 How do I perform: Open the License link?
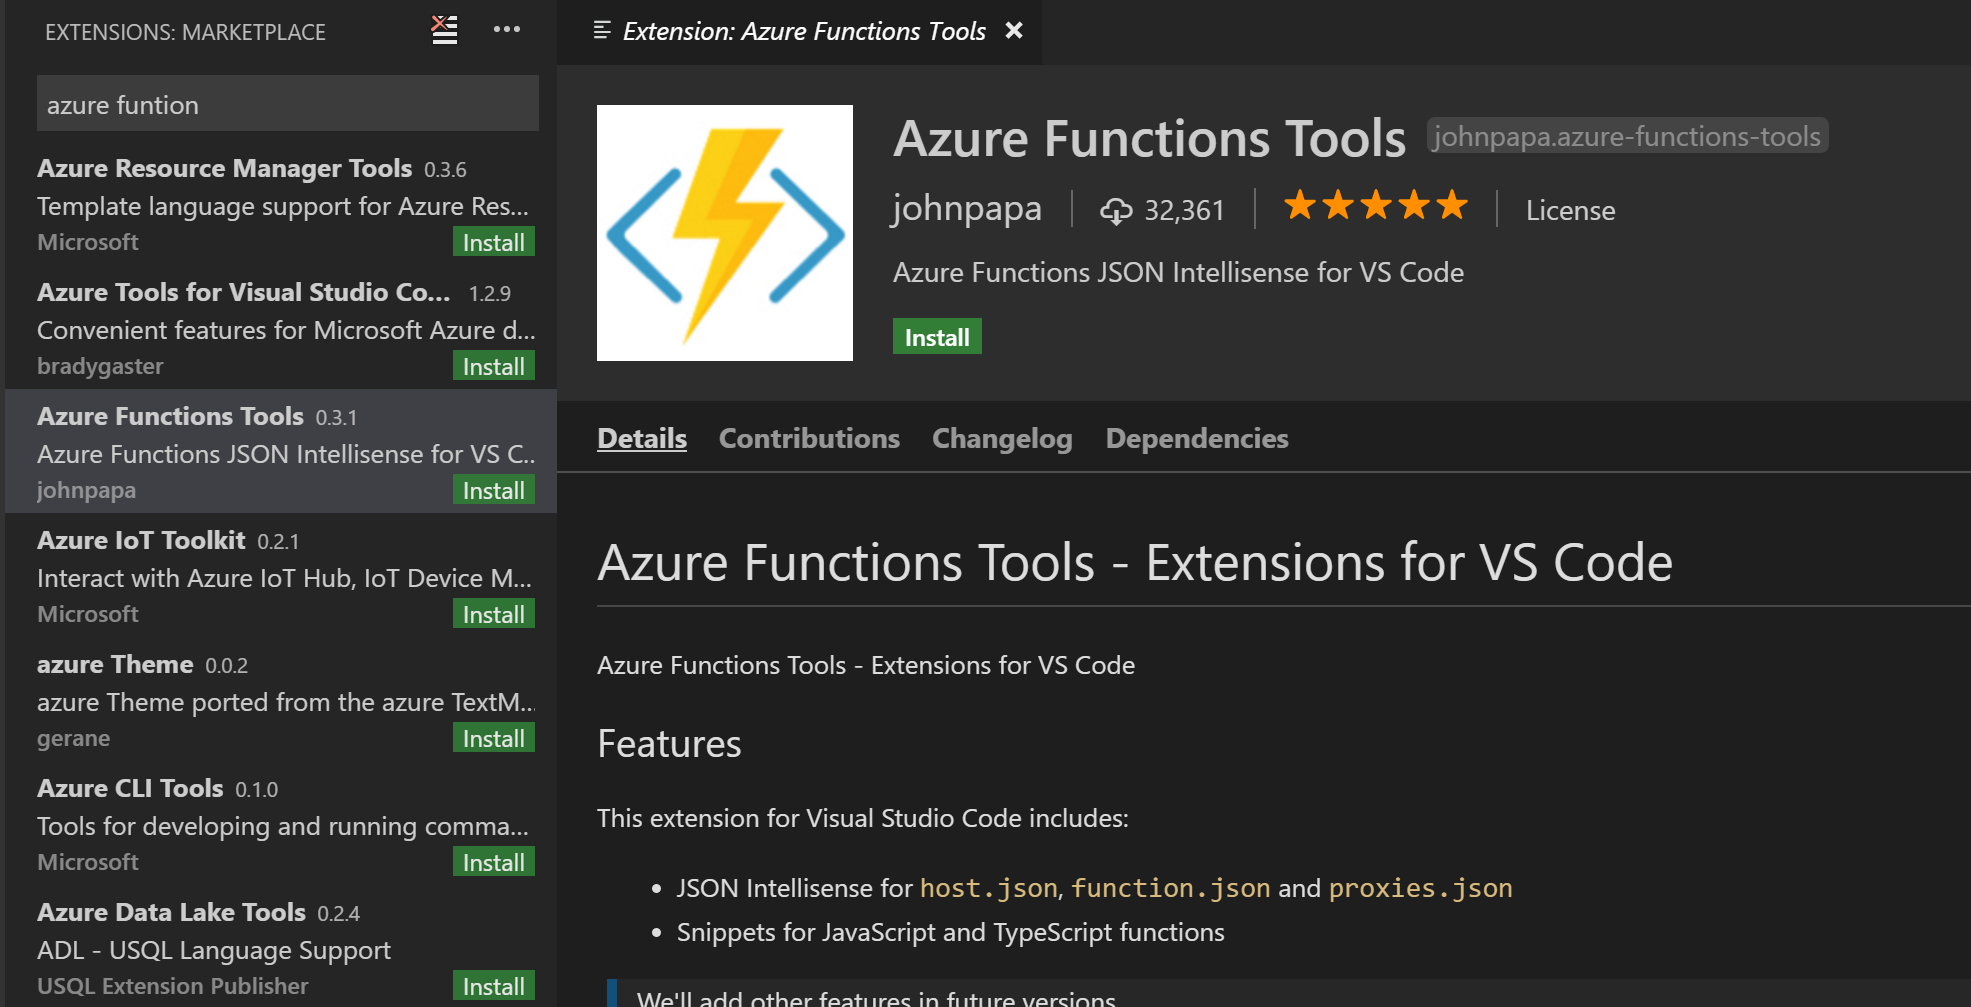point(1570,211)
